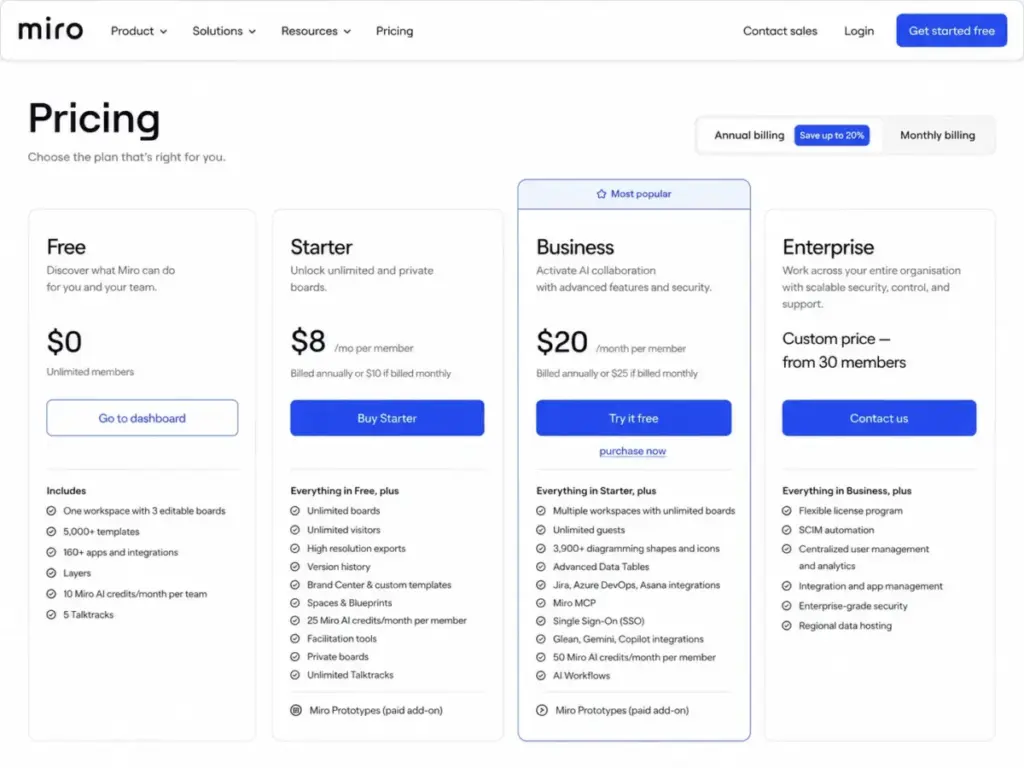Click 'Glean, Gemini, Copilot integrations' text
The image size is (1024, 768).
628,639
